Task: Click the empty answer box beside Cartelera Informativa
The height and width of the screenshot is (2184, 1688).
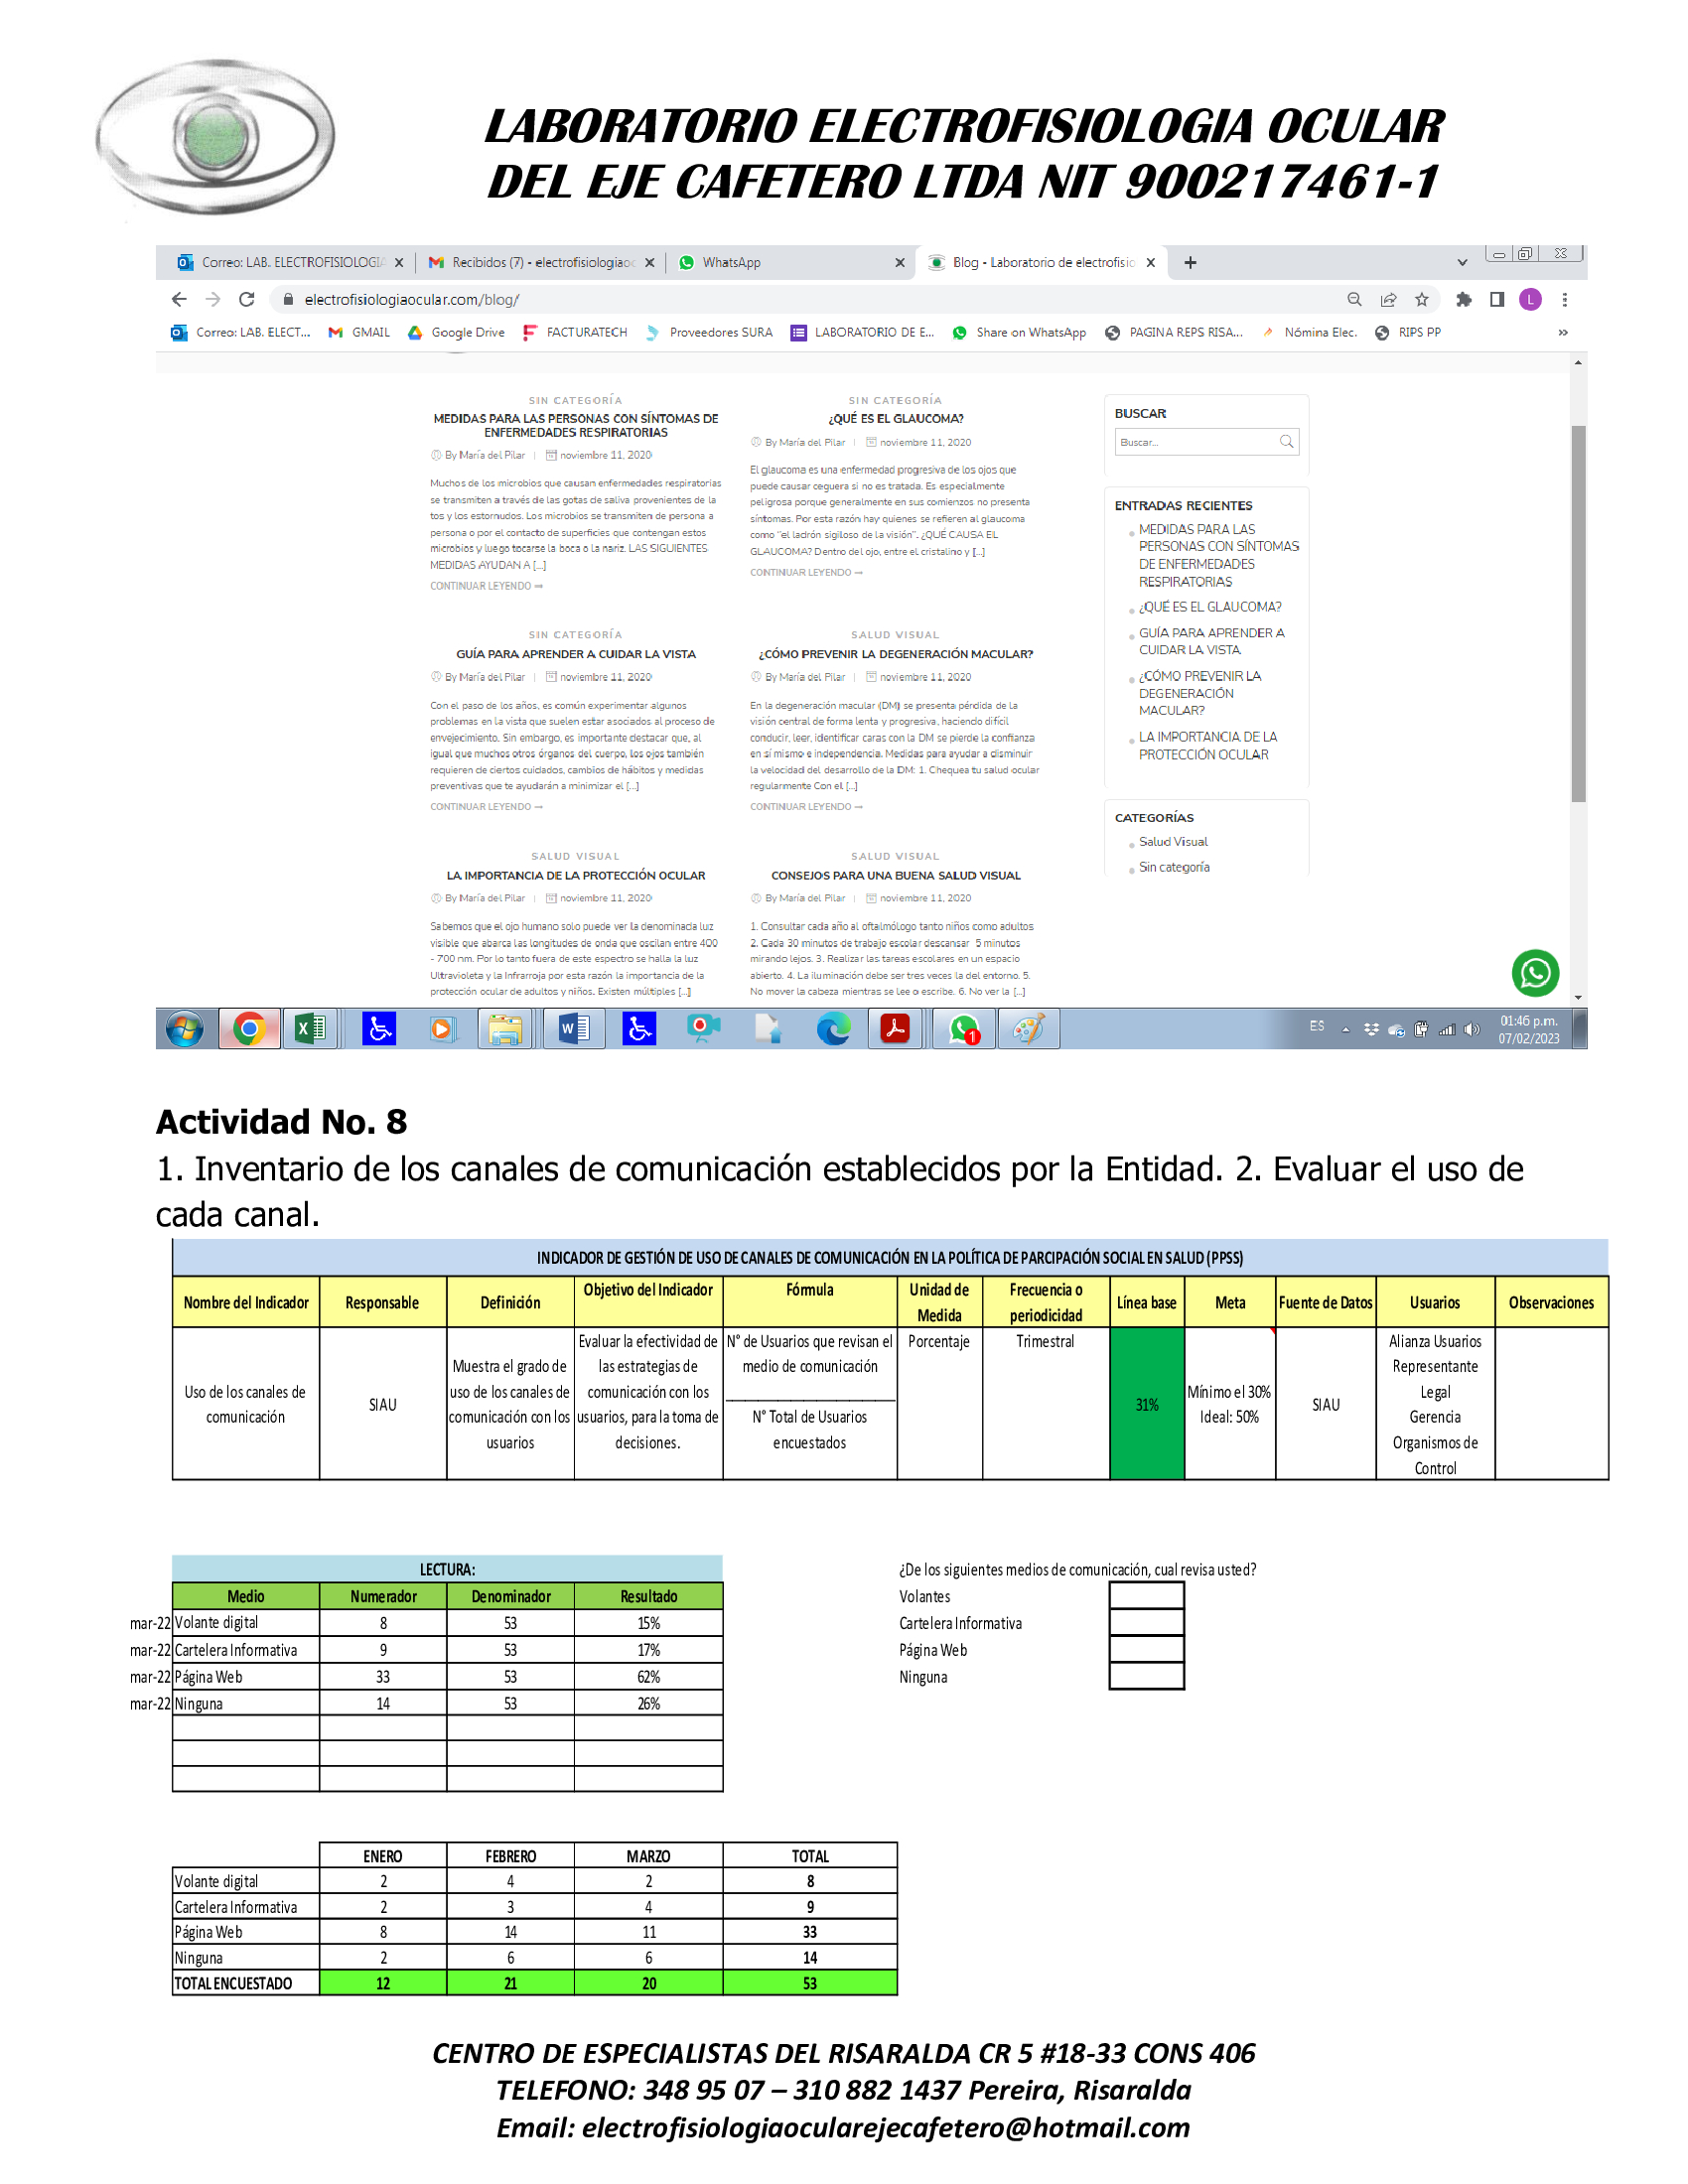Action: click(x=1147, y=1623)
